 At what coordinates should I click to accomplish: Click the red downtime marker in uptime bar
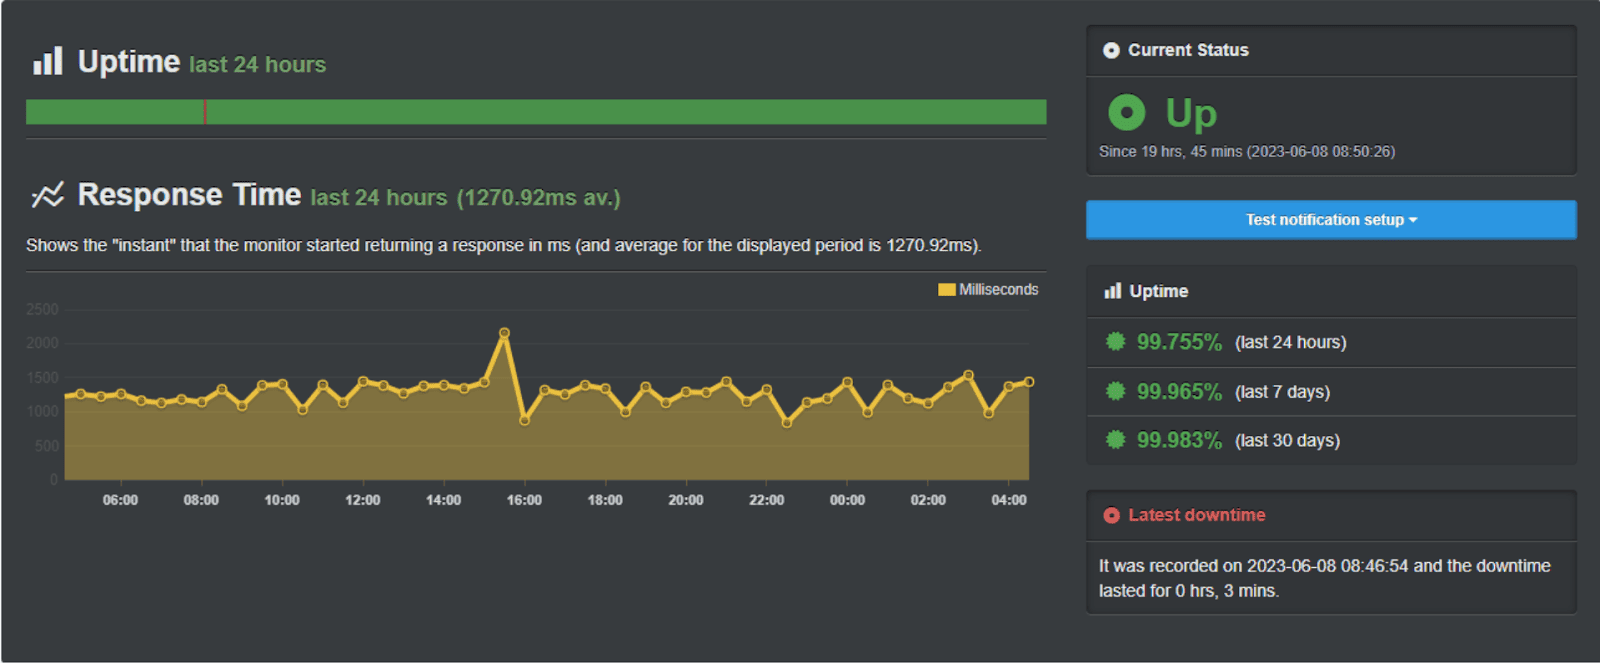205,112
